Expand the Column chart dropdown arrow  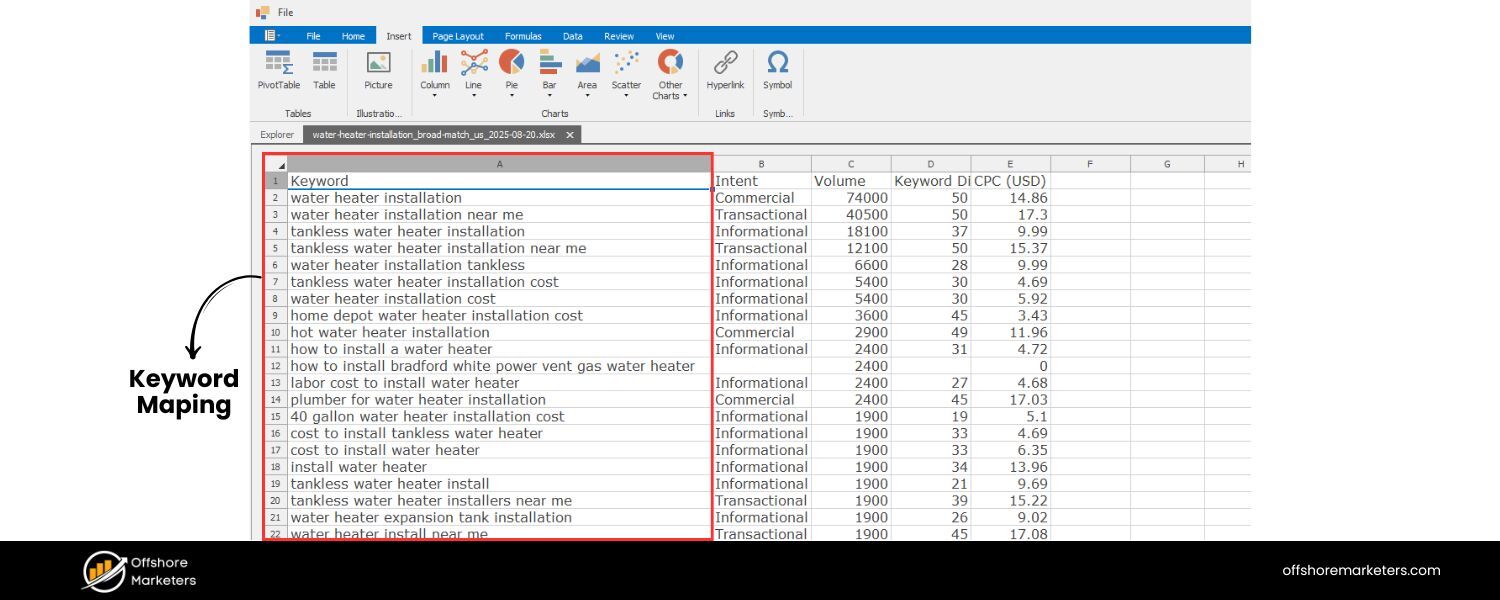tap(434, 97)
